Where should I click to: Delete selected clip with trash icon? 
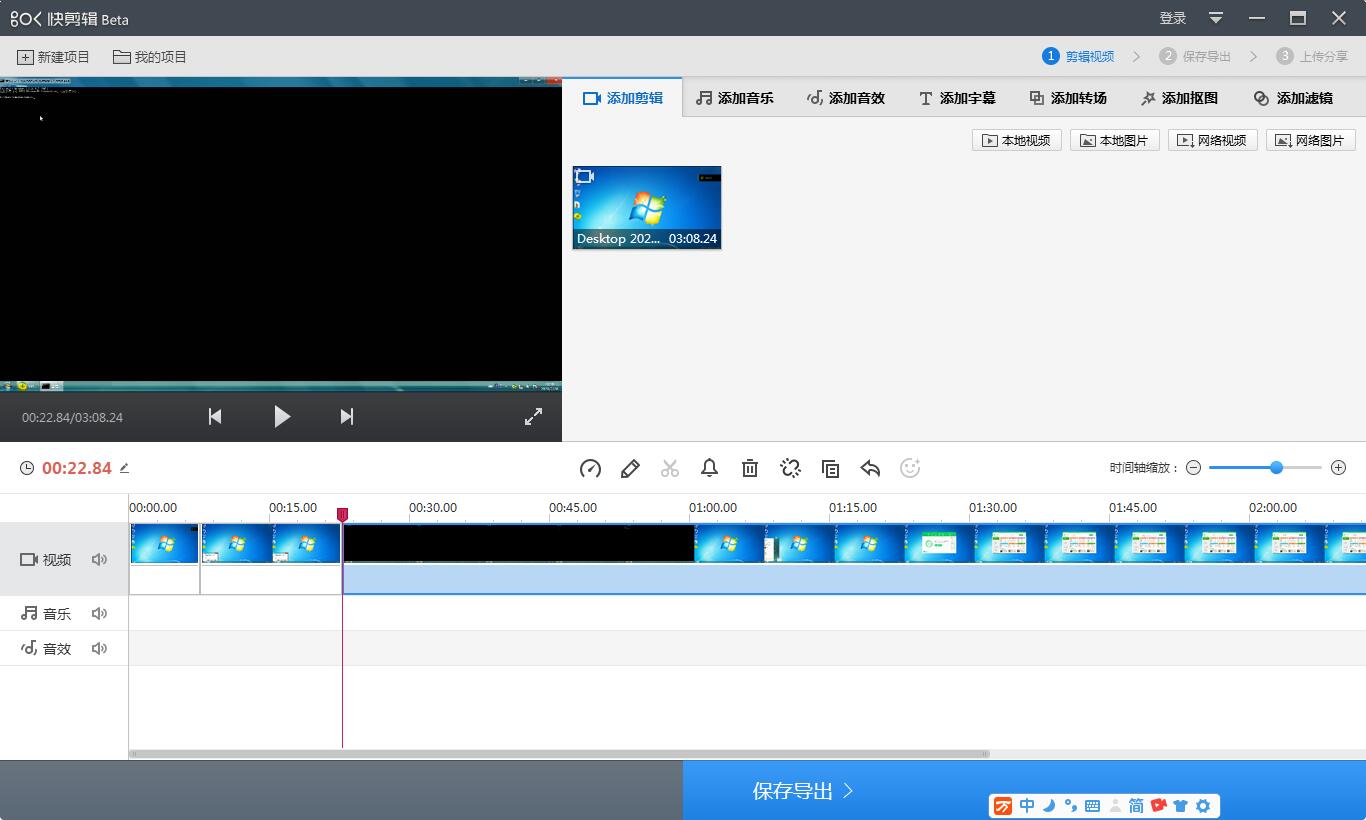(x=750, y=468)
